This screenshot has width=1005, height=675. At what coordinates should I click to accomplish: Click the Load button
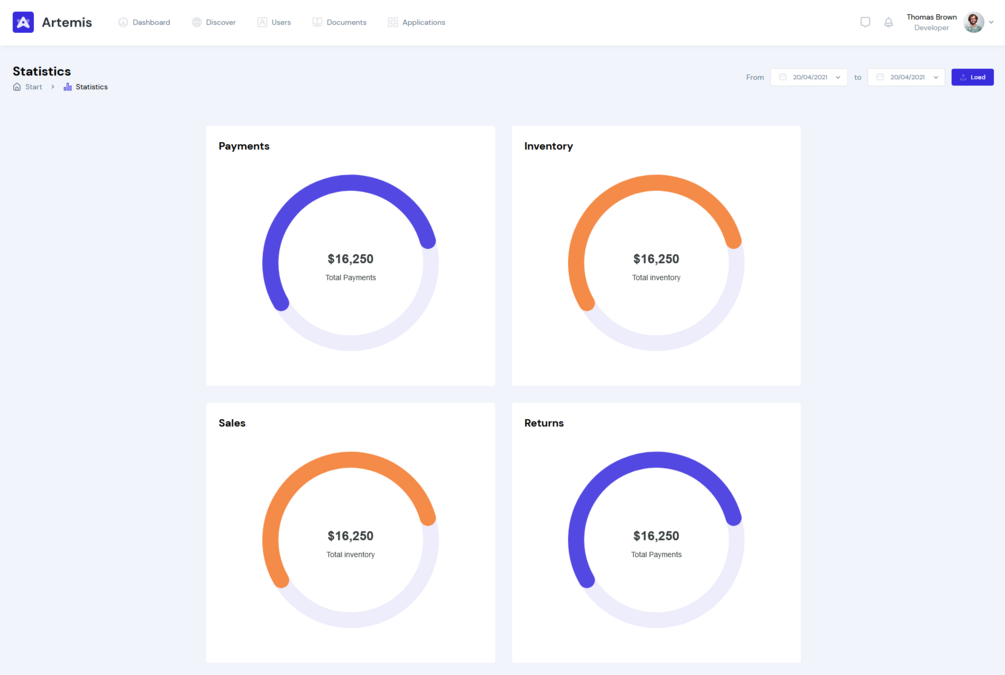click(972, 77)
